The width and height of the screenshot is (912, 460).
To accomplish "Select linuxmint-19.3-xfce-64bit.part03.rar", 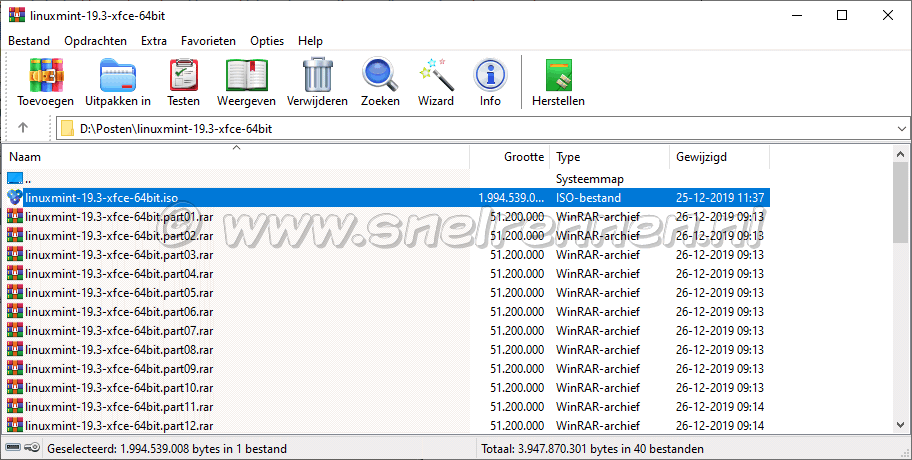I will [119, 255].
